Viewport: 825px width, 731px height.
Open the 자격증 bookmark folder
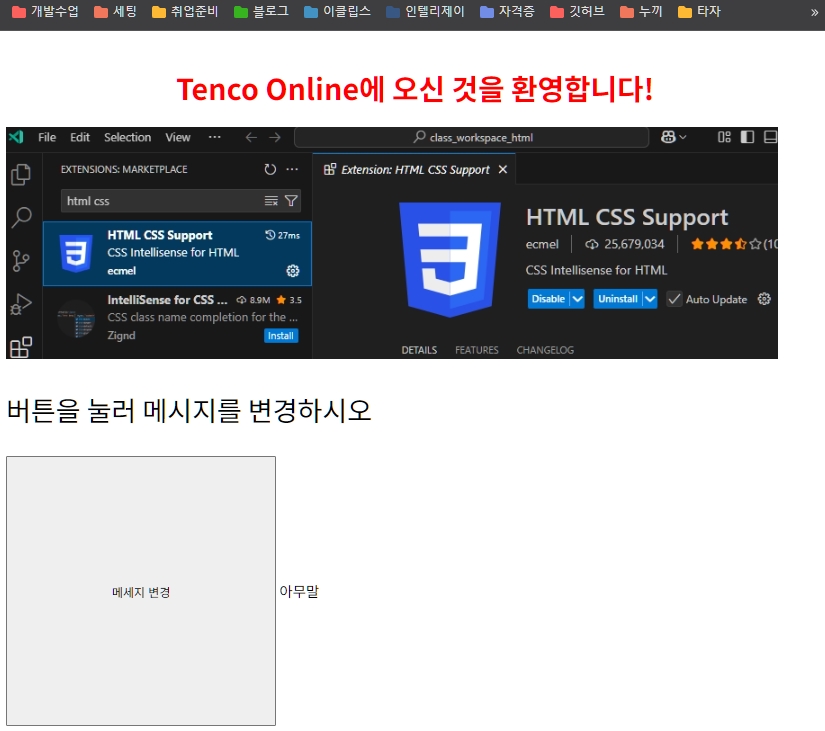coord(508,12)
